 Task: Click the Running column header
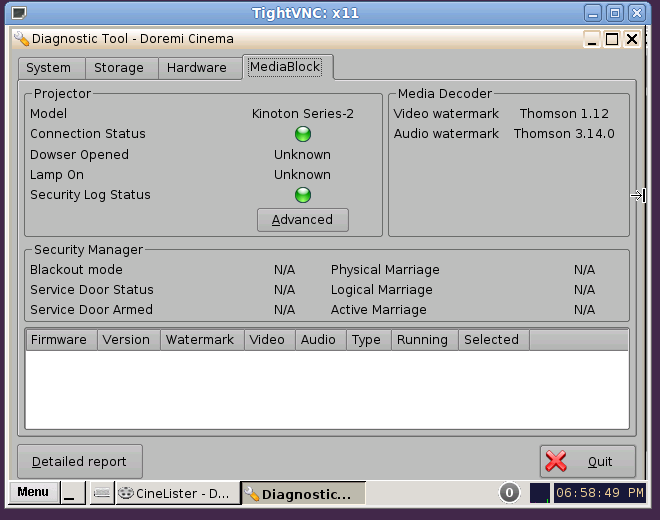tap(425, 340)
